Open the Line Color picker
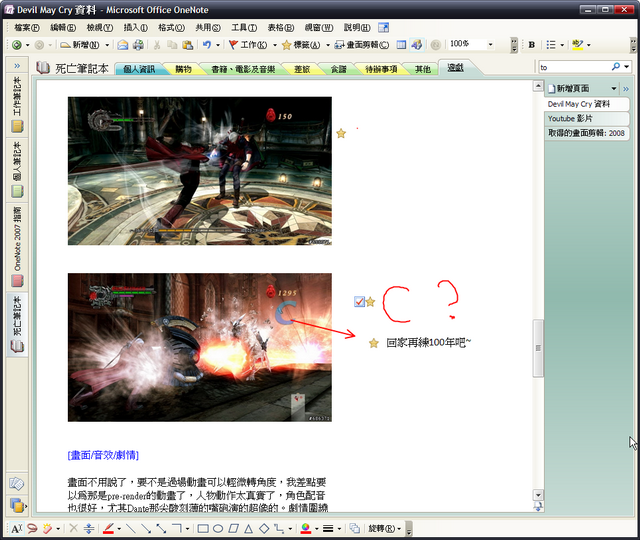 (306, 529)
